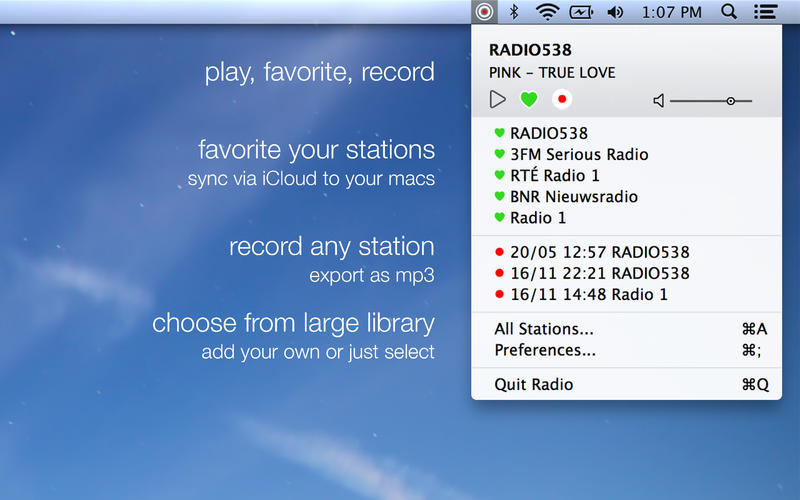
Task: Open the Bluetooth menu bar icon
Action: pyautogui.click(x=514, y=12)
